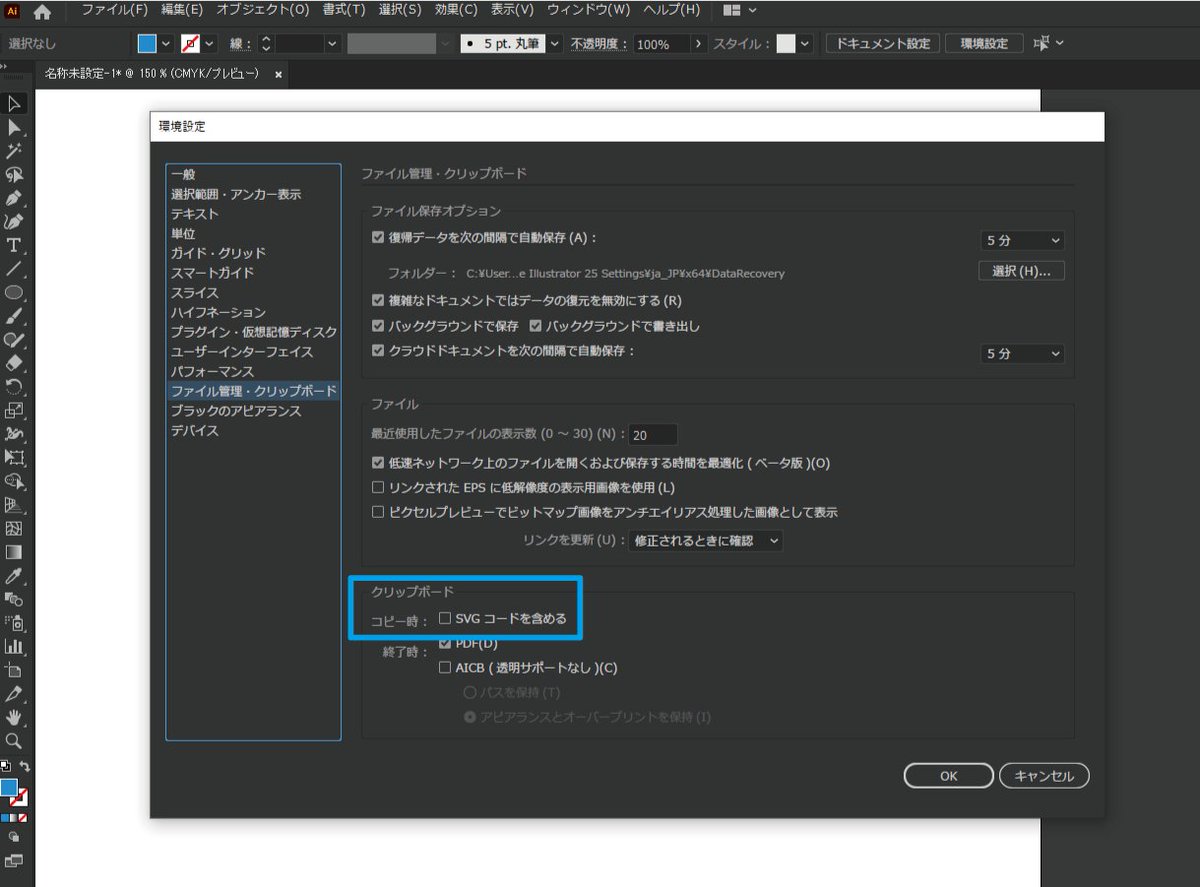Select the Type tool
1200x887 pixels.
click(14, 245)
